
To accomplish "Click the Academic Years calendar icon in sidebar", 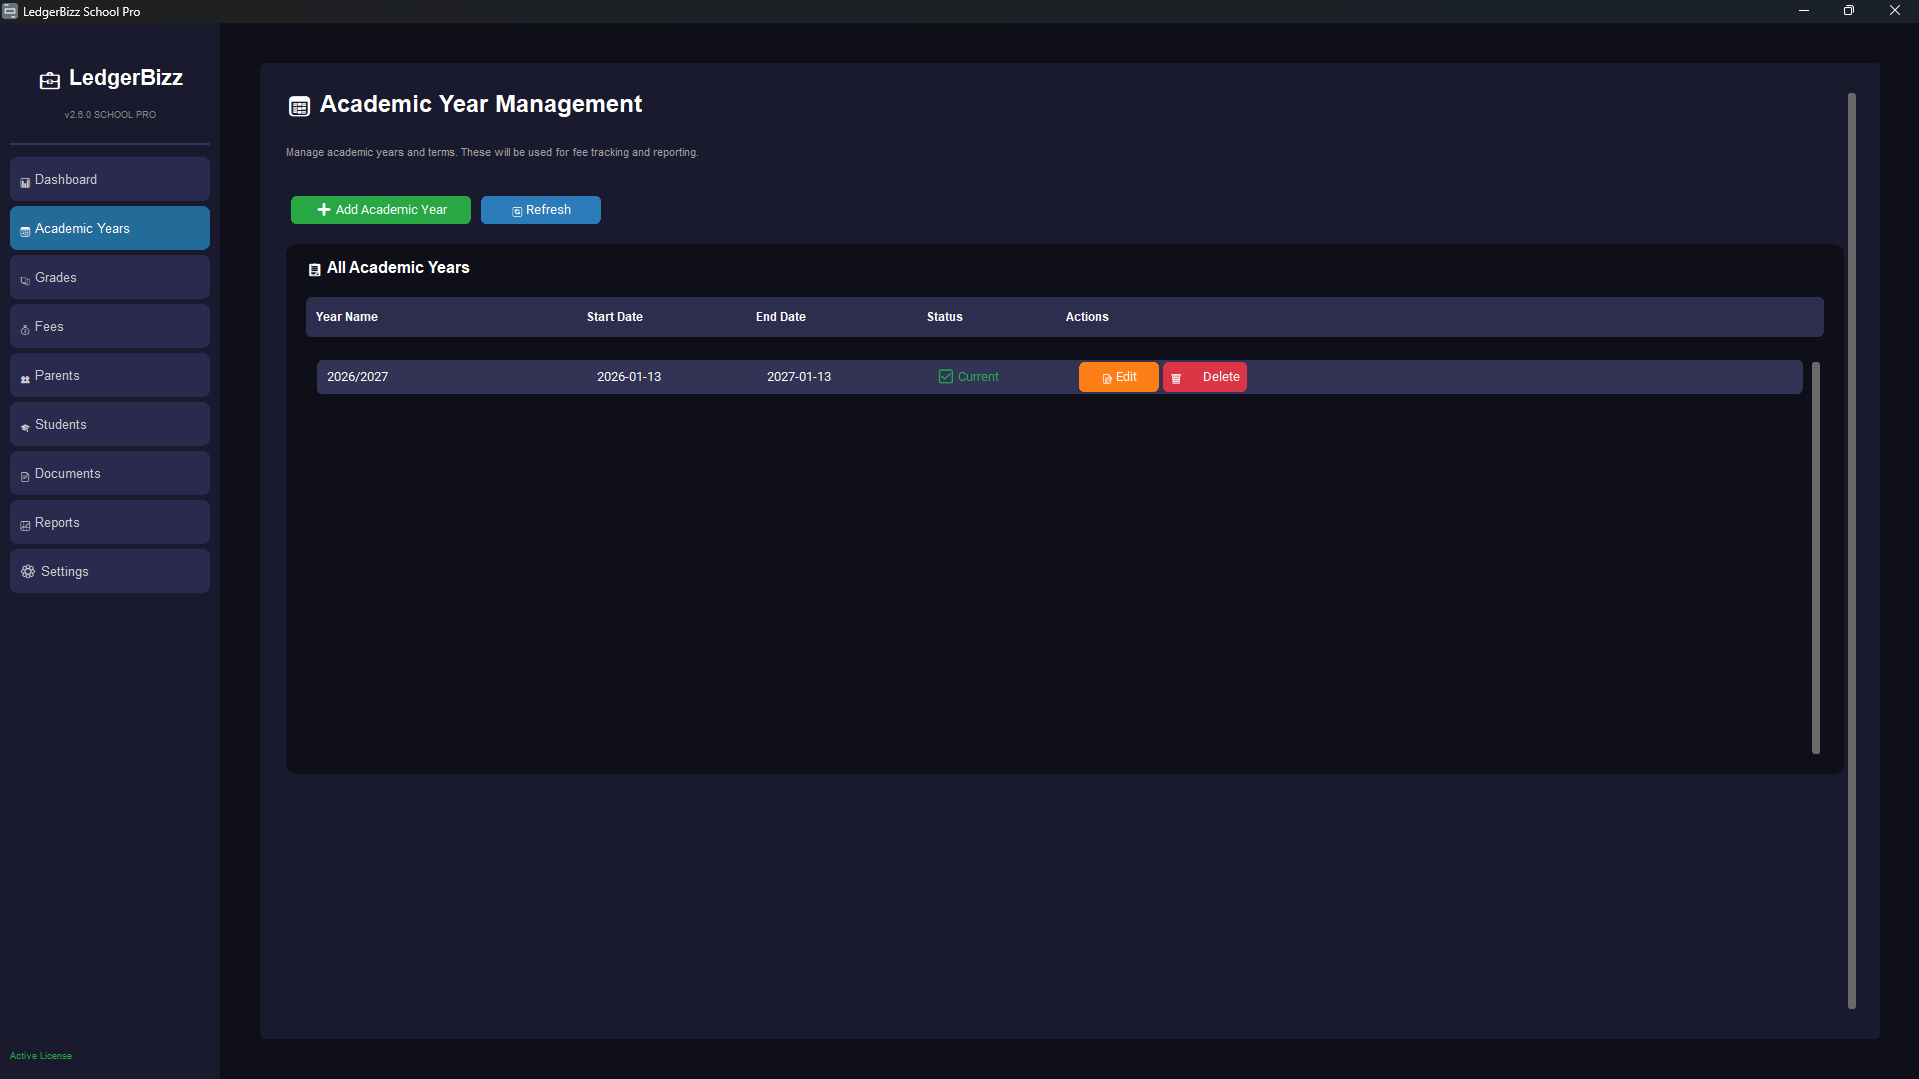I will tap(25, 231).
